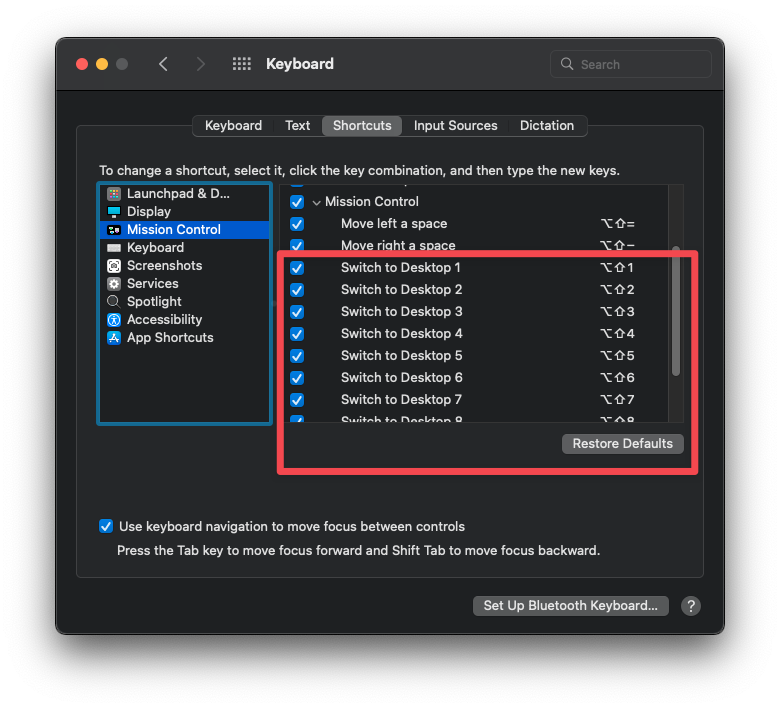The image size is (780, 708).
Task: Toggle the Switch to Desktop 7 checkbox
Action: pyautogui.click(x=297, y=400)
